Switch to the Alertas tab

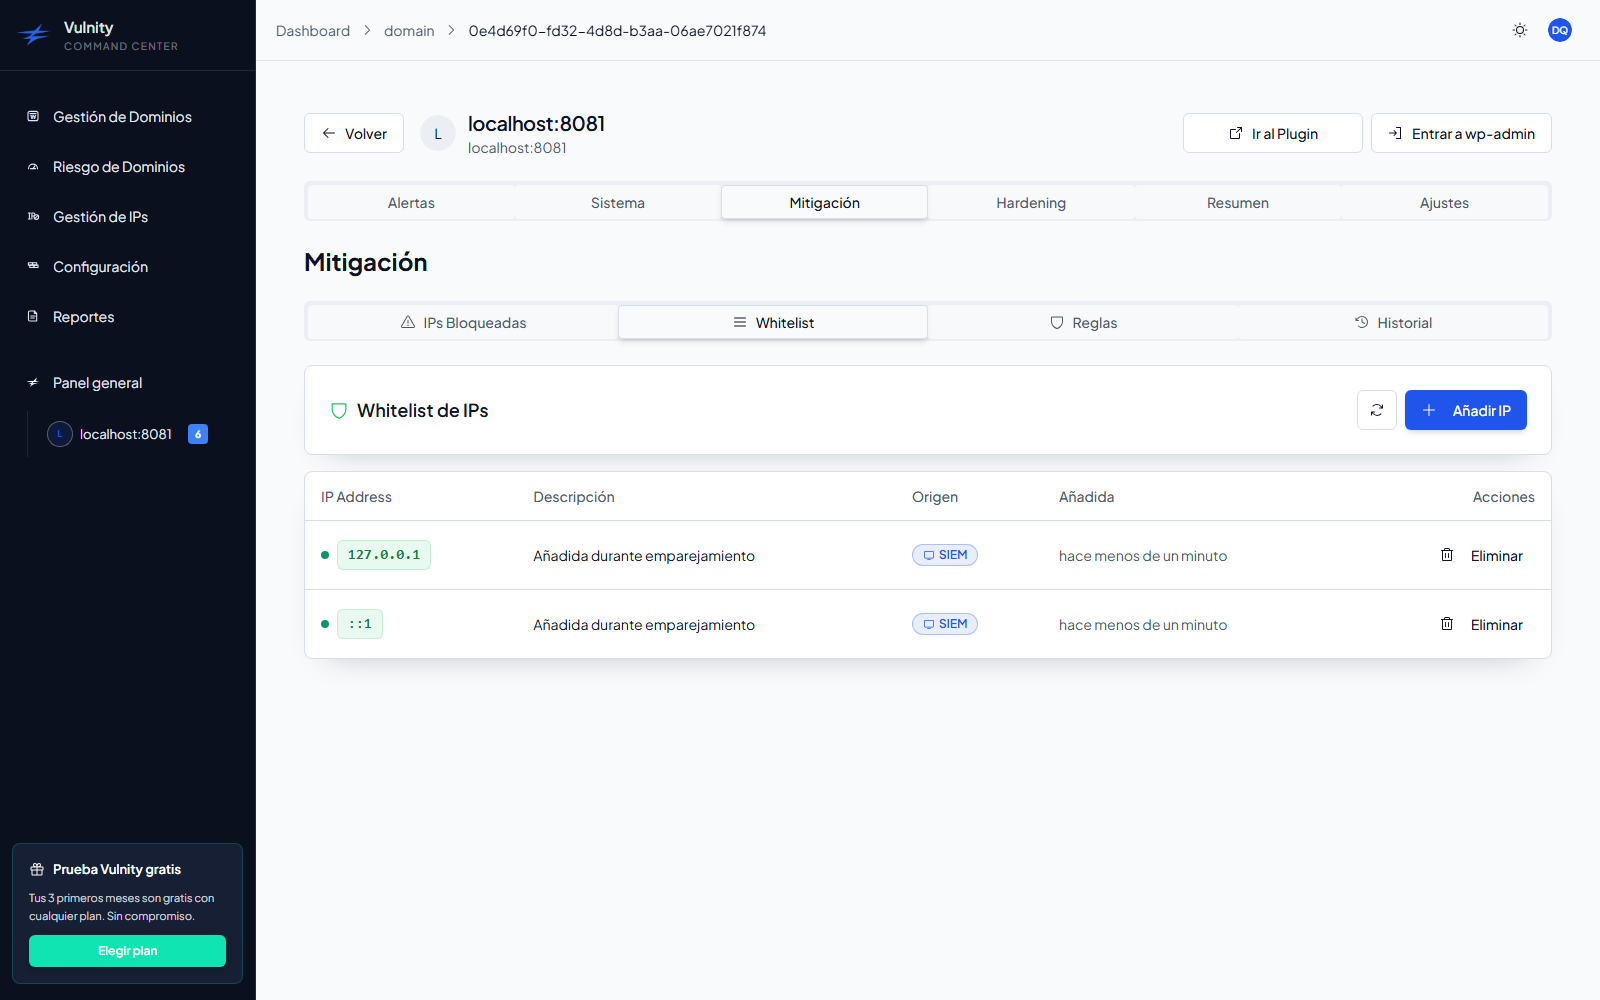coord(411,203)
